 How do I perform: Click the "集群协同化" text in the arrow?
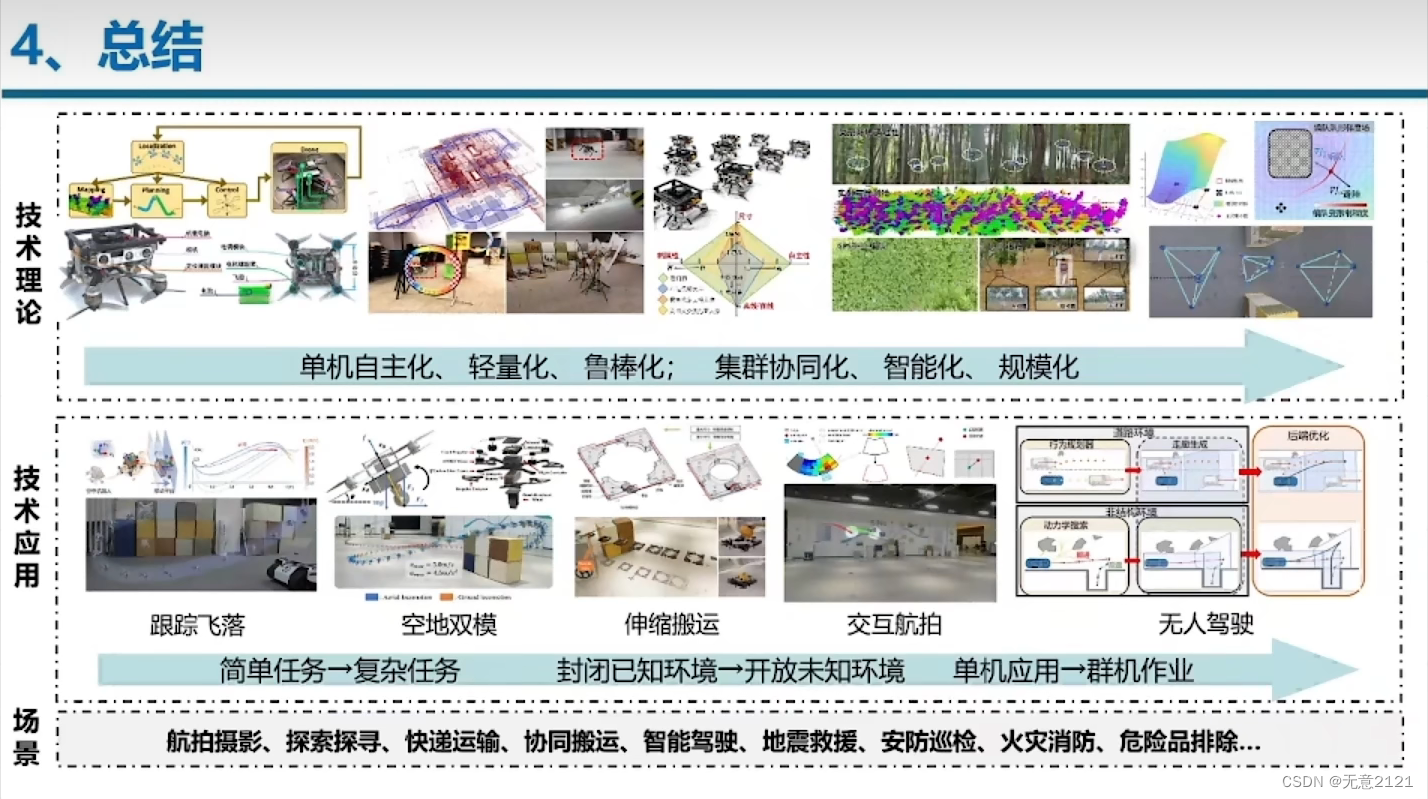tap(783, 367)
